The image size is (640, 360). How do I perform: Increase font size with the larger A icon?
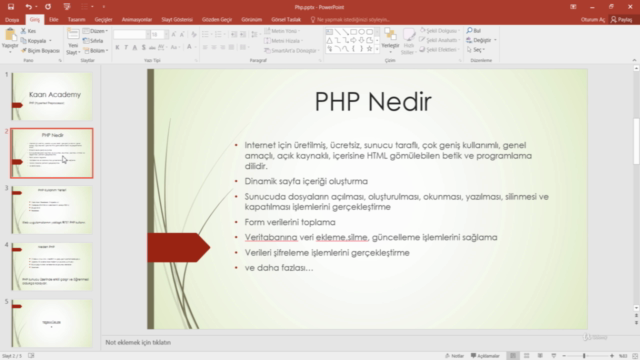pyautogui.click(x=174, y=35)
